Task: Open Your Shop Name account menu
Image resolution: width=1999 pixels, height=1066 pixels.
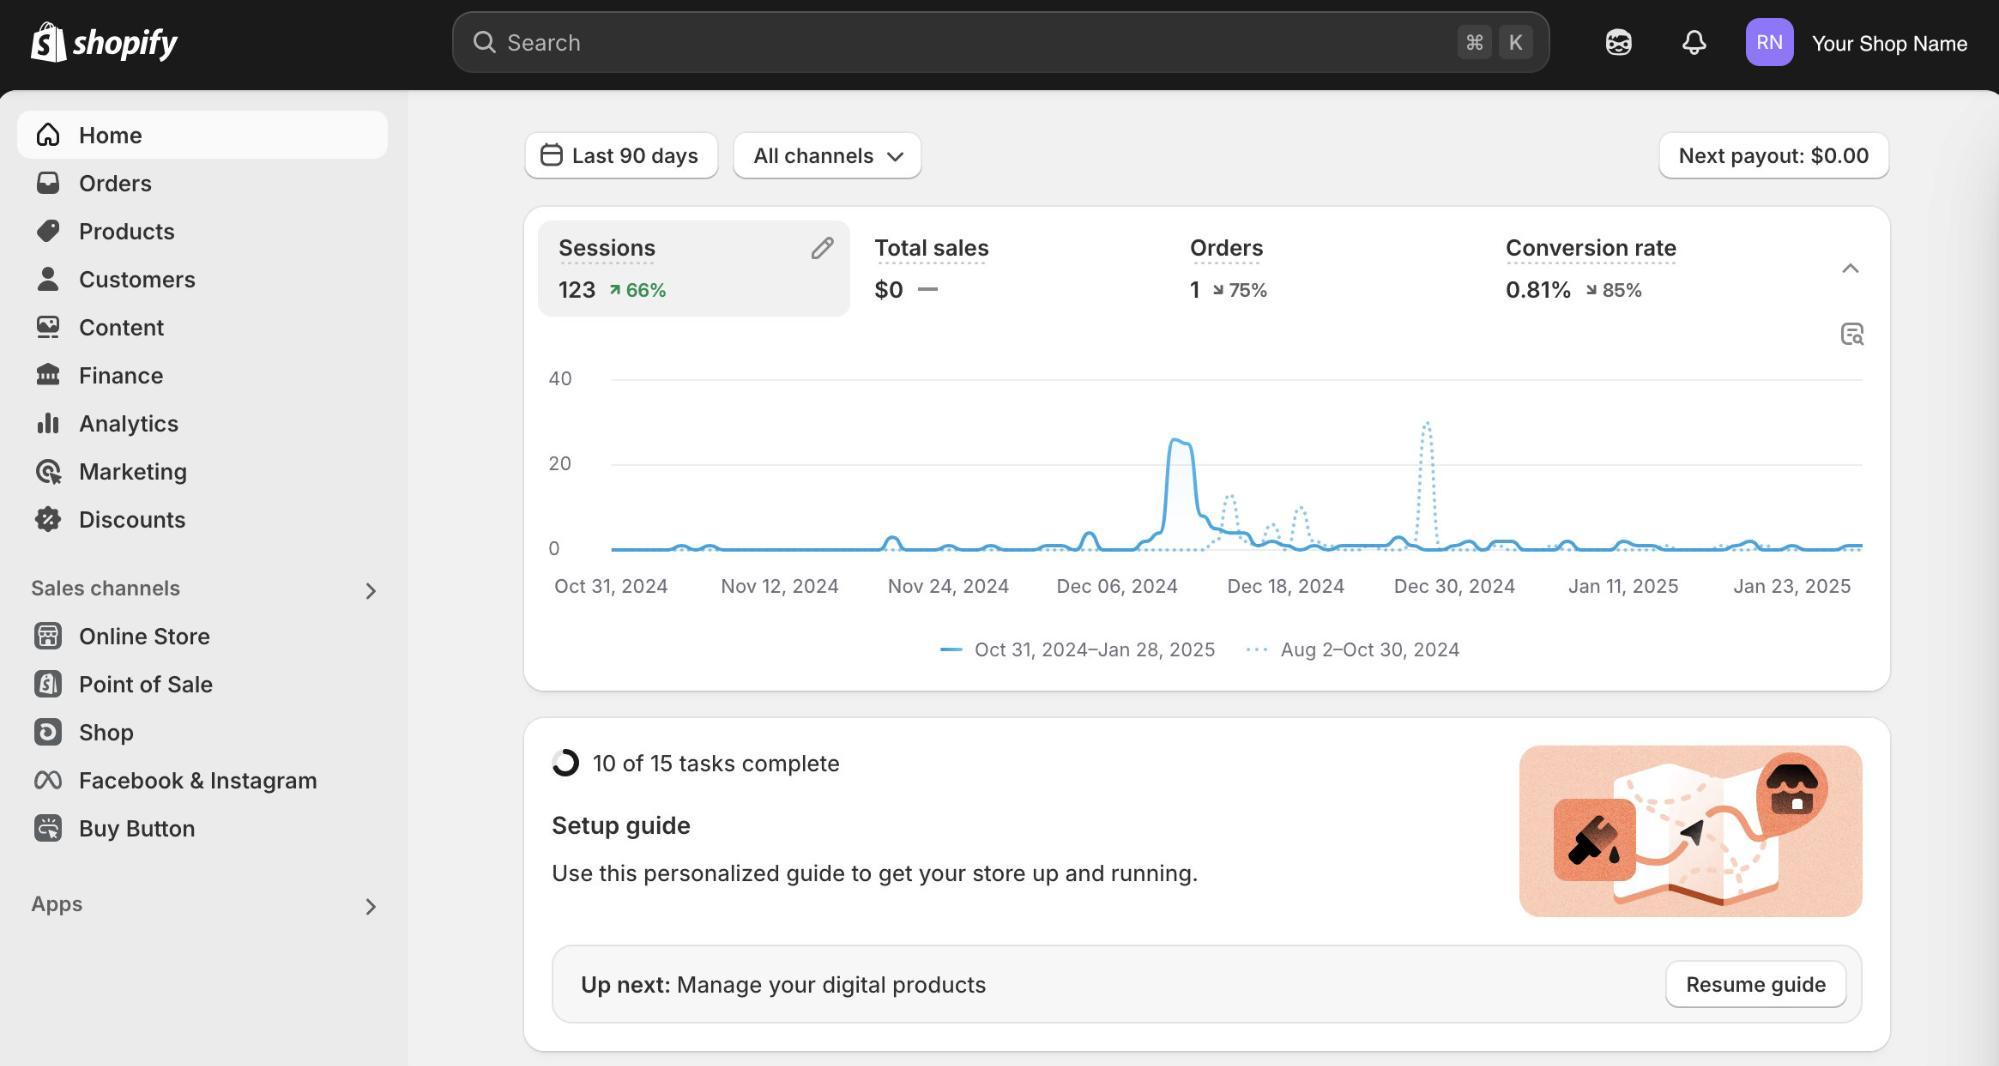Action: click(1857, 43)
